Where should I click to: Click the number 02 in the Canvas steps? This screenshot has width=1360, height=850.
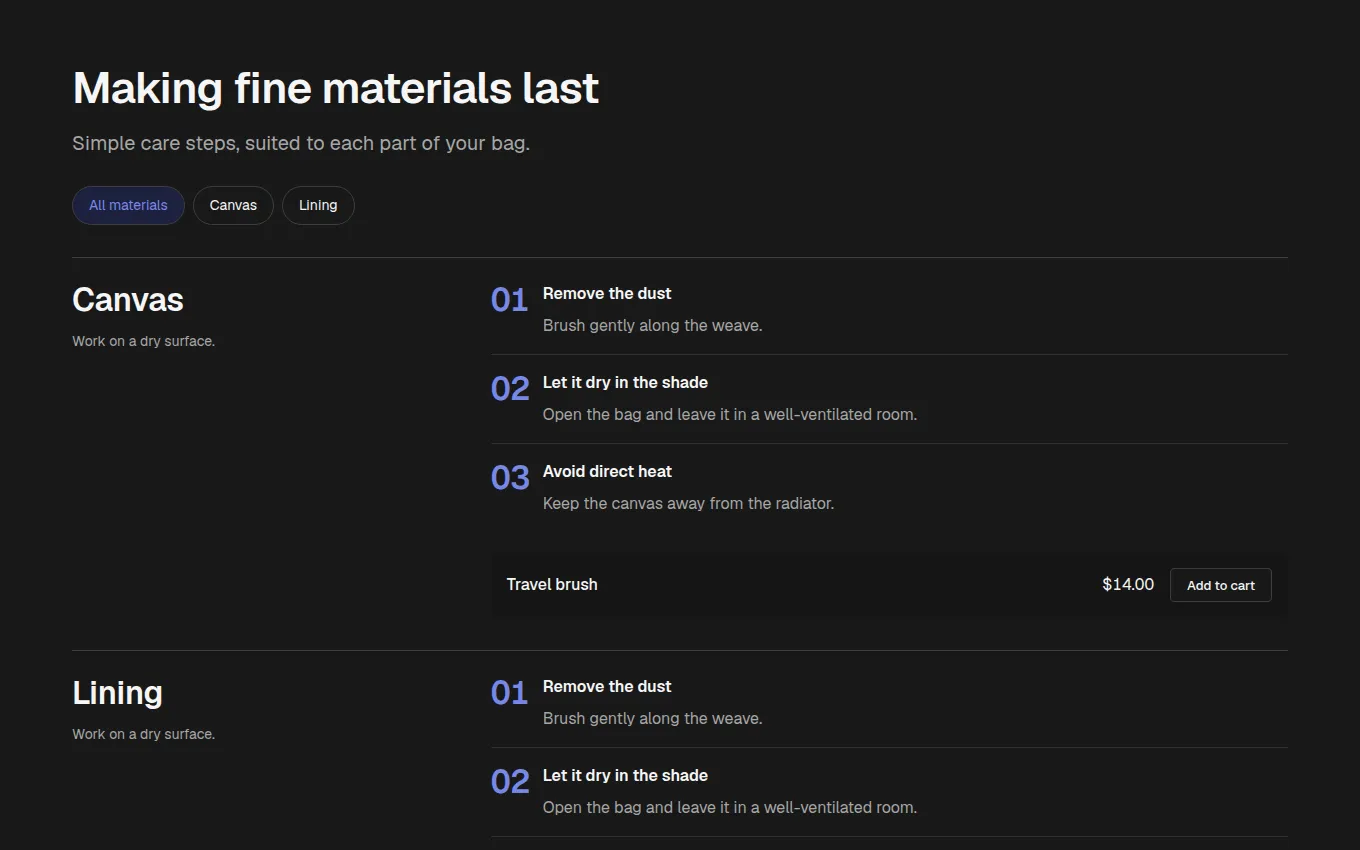coord(510,389)
